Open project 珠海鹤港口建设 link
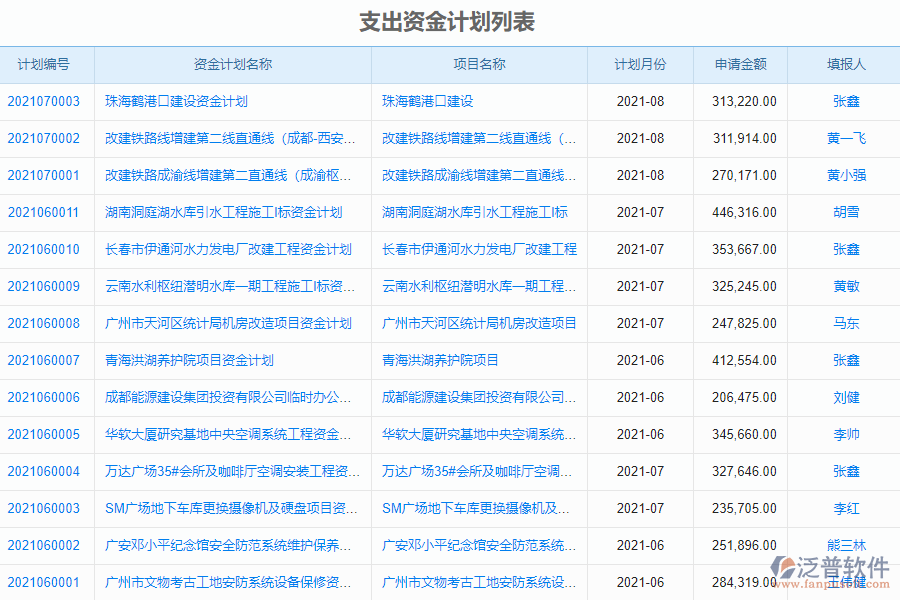 coord(430,101)
